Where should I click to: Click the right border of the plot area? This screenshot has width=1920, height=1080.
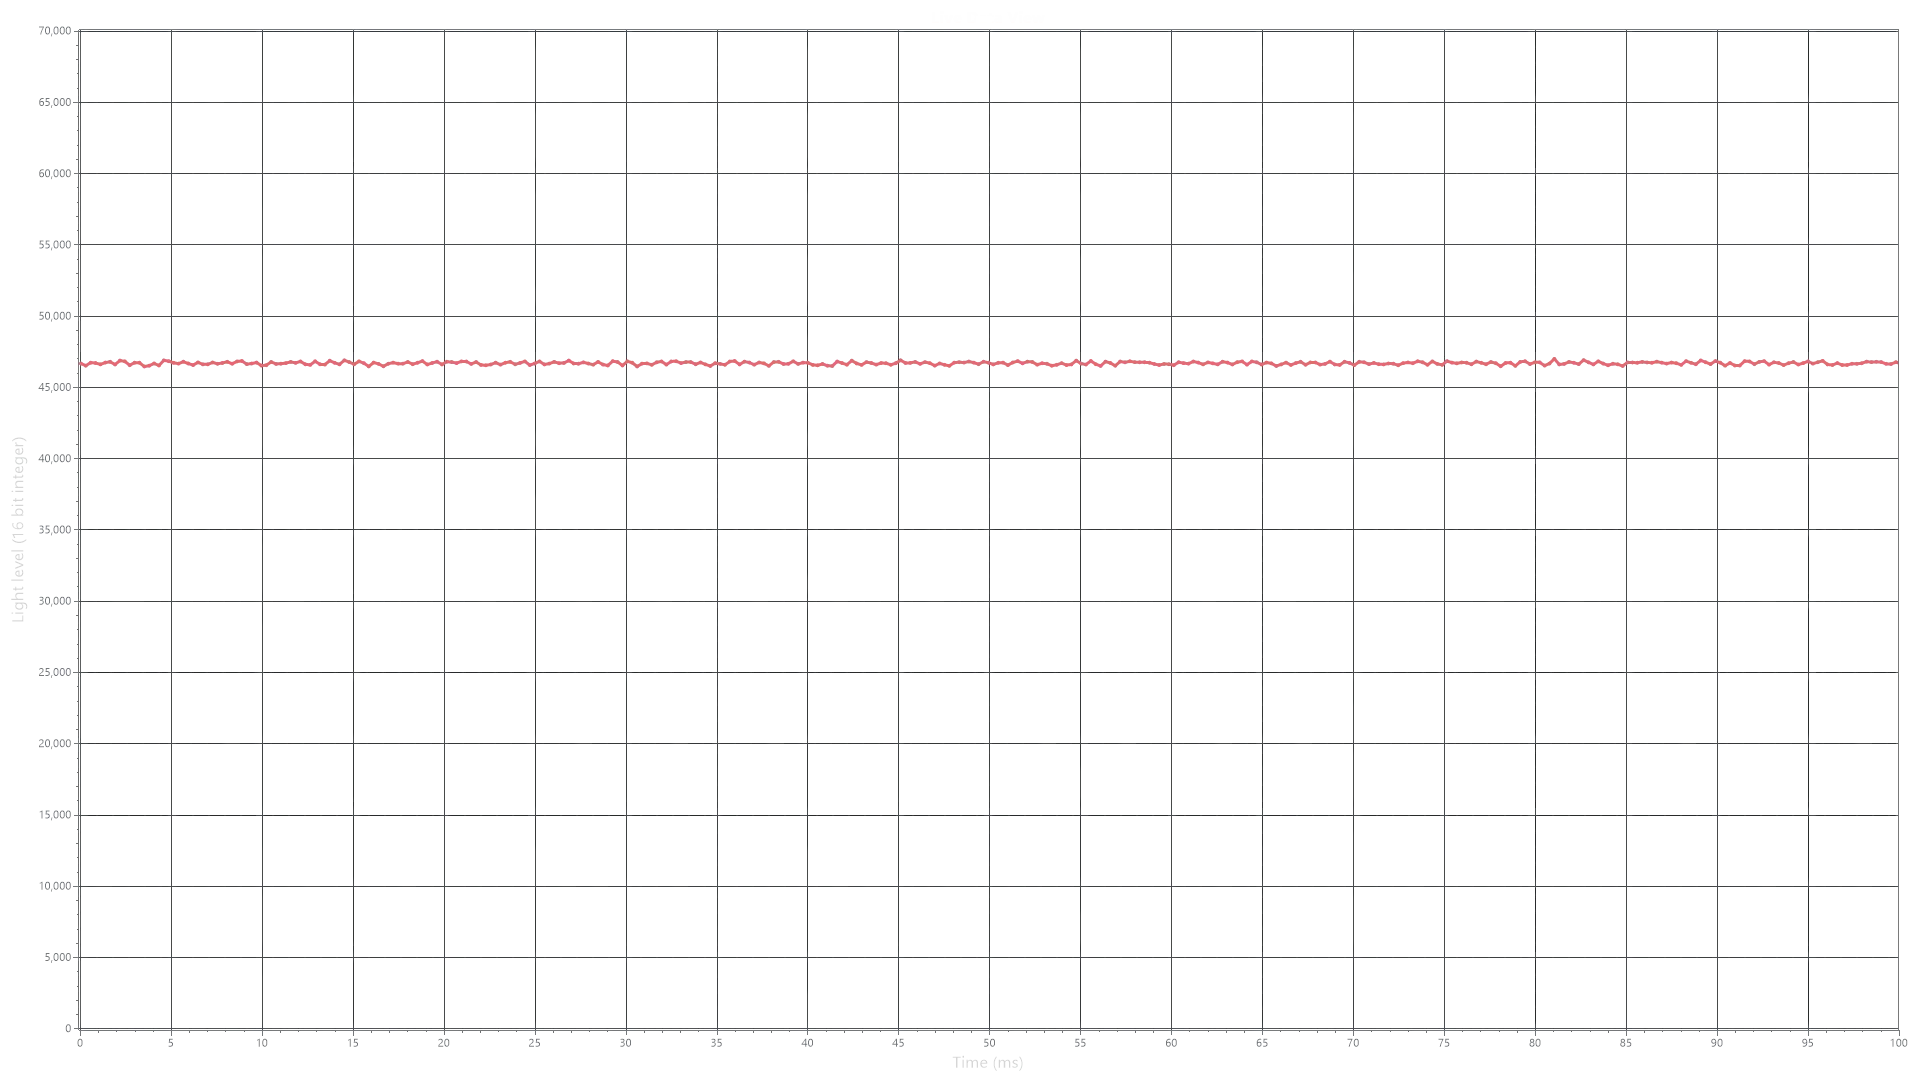(1899, 700)
